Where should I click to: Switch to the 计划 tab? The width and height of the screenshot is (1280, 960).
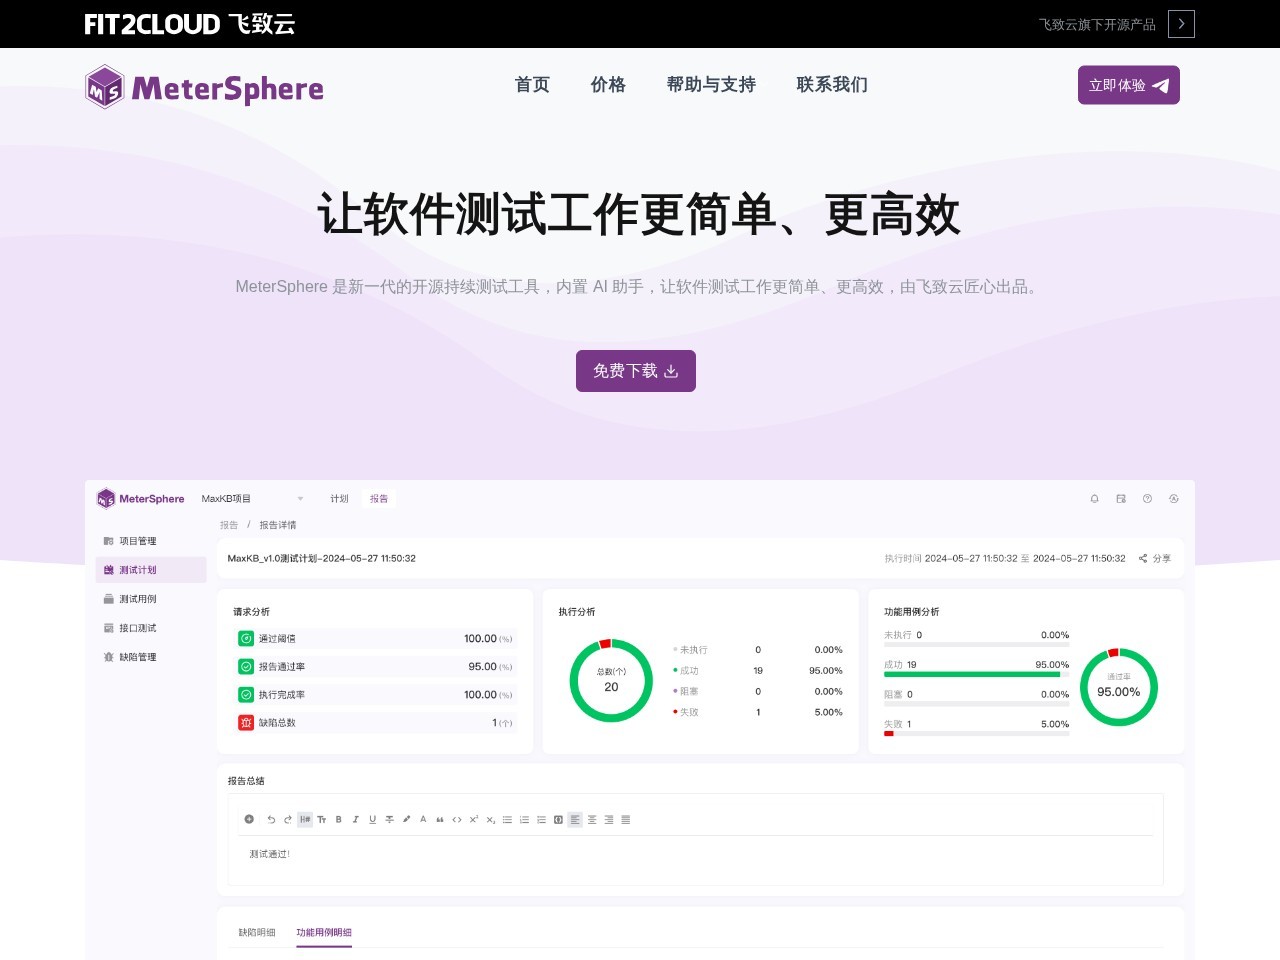340,499
